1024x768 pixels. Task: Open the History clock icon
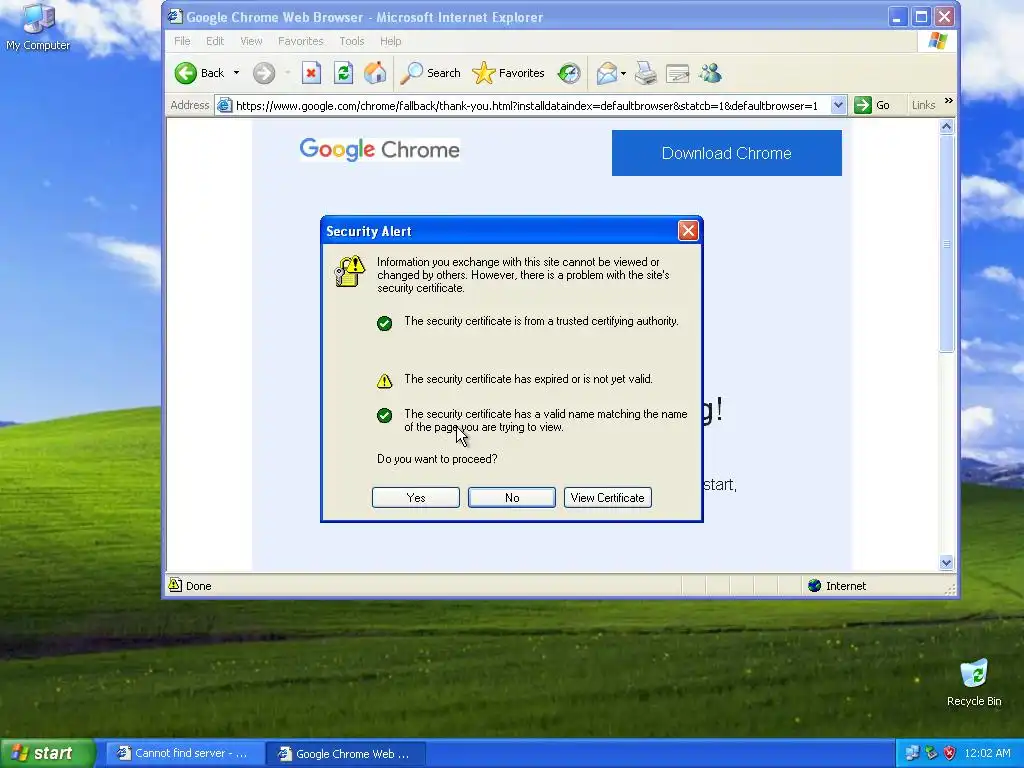[569, 73]
